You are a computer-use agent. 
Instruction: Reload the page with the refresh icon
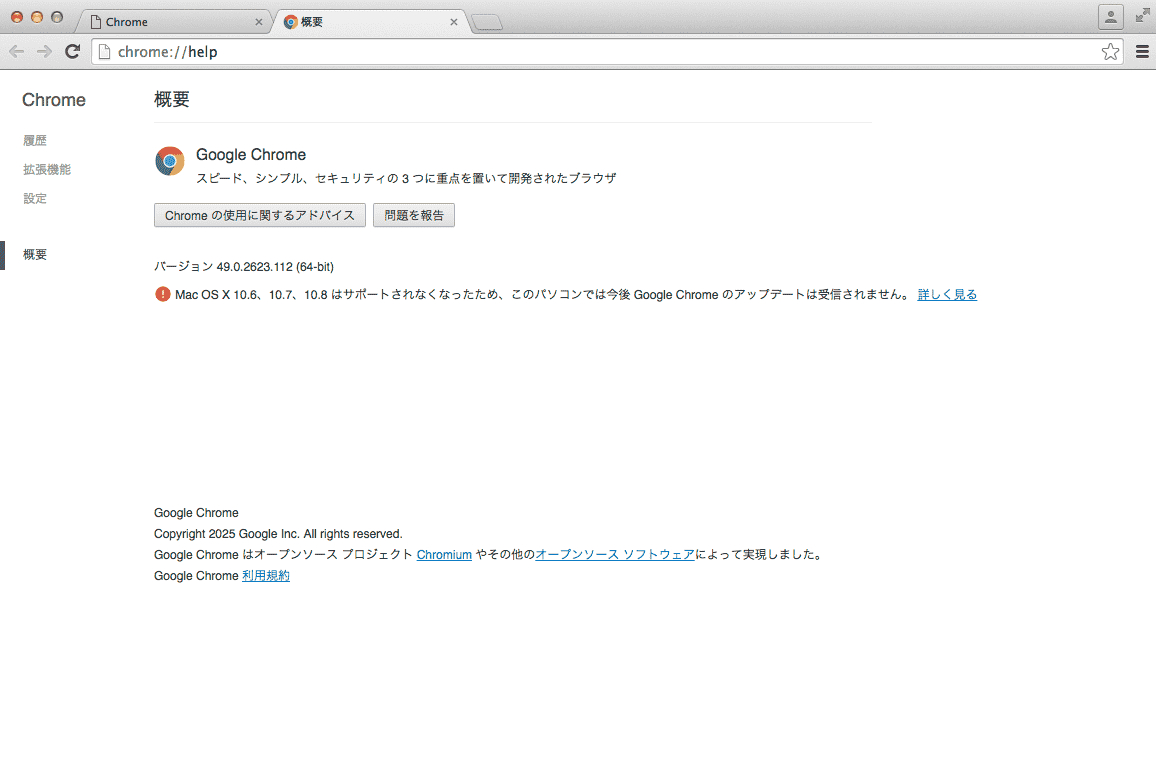[72, 52]
